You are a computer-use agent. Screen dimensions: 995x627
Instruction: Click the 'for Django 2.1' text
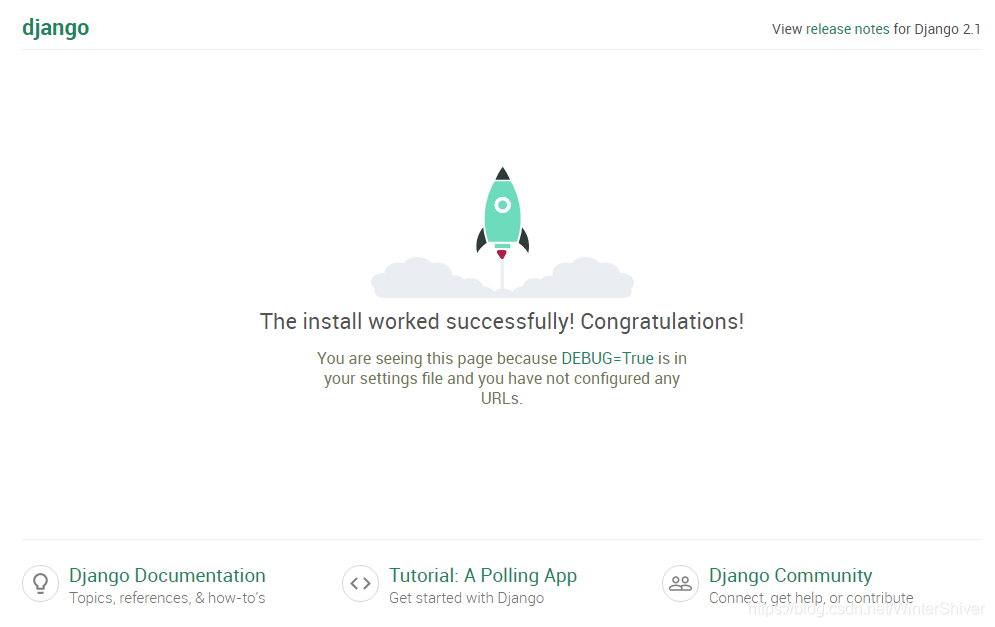tap(937, 29)
